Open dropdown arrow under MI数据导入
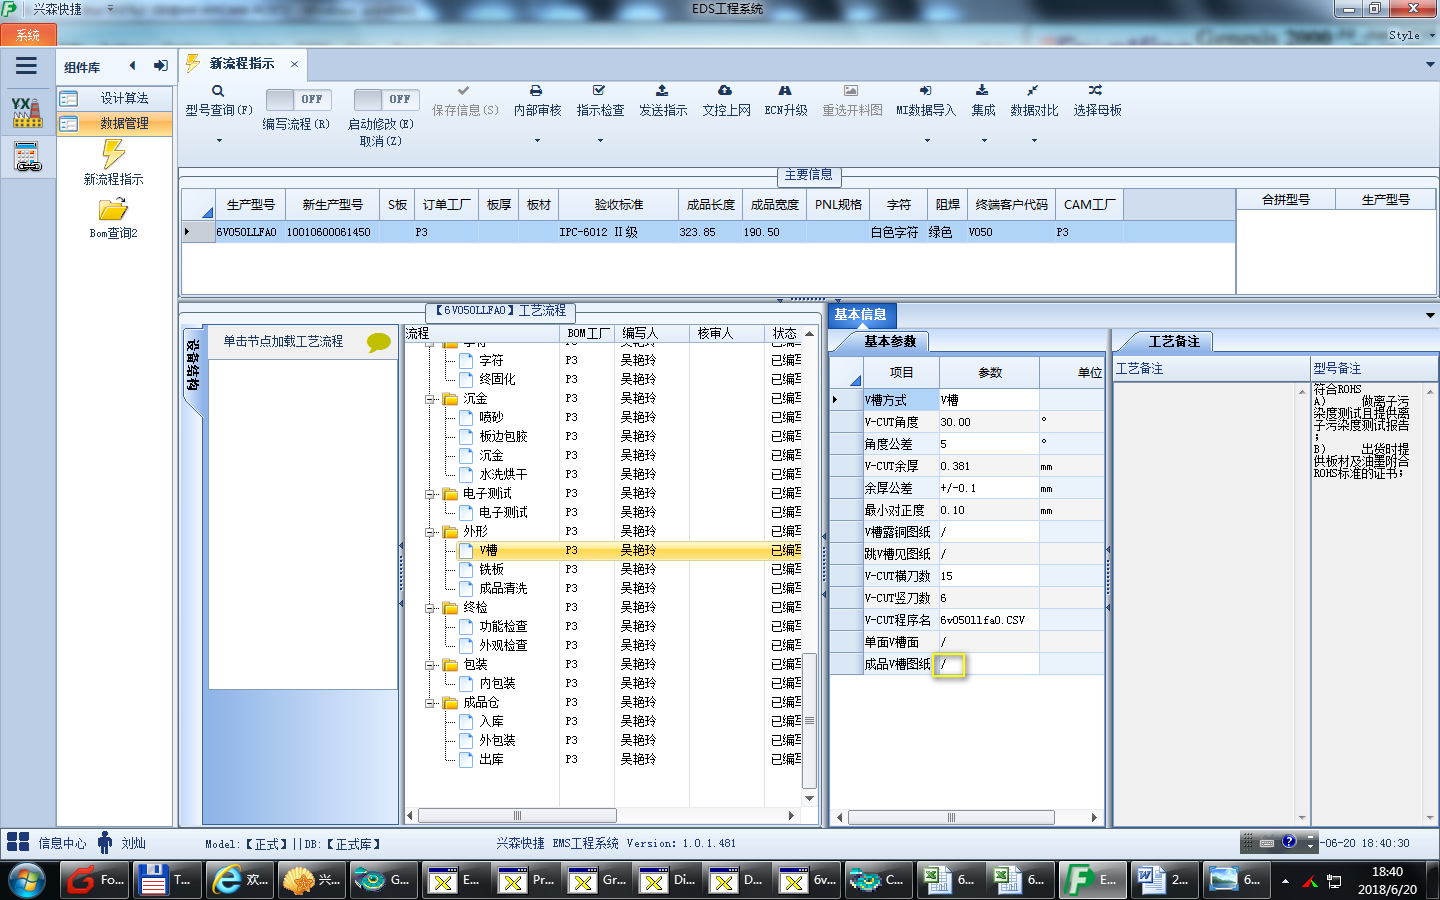 point(926,141)
